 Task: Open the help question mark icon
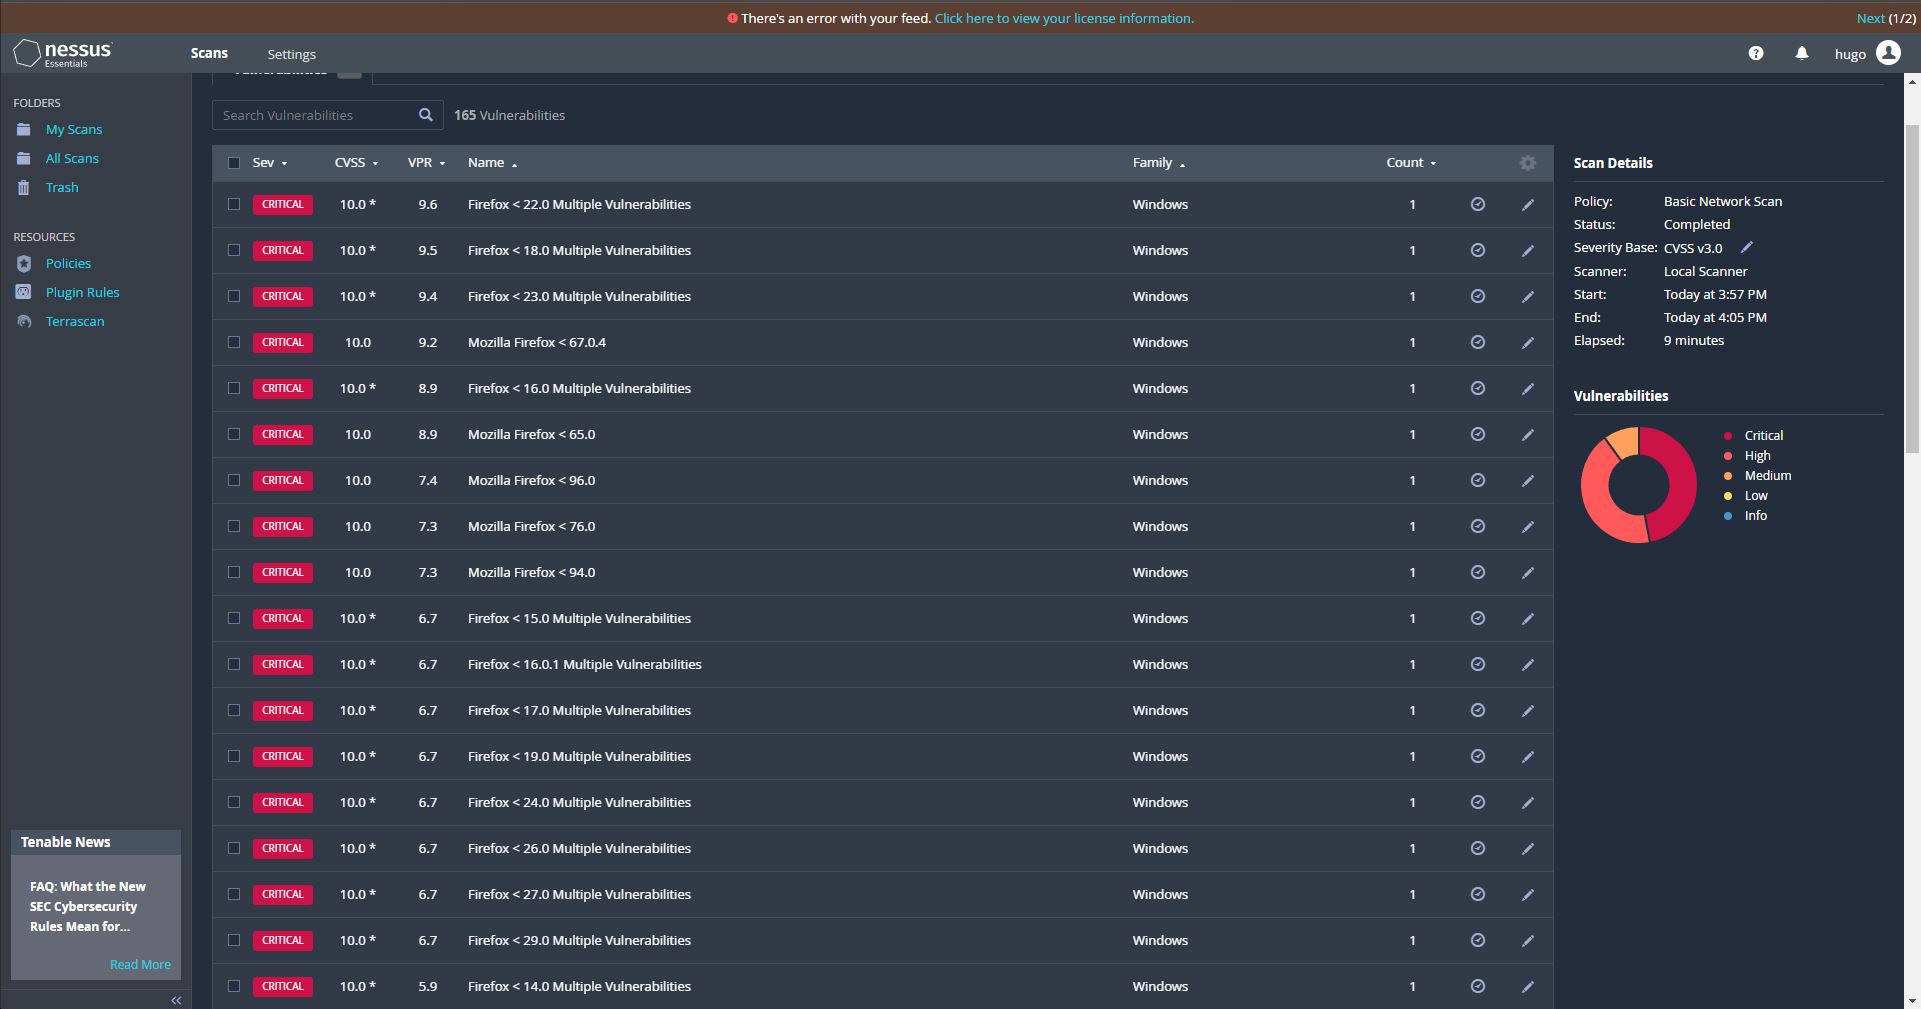(1755, 53)
